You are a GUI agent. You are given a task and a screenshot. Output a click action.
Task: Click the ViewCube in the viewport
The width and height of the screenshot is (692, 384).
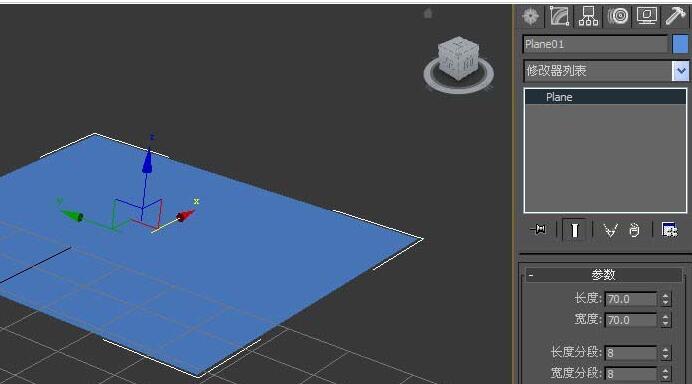click(x=459, y=58)
